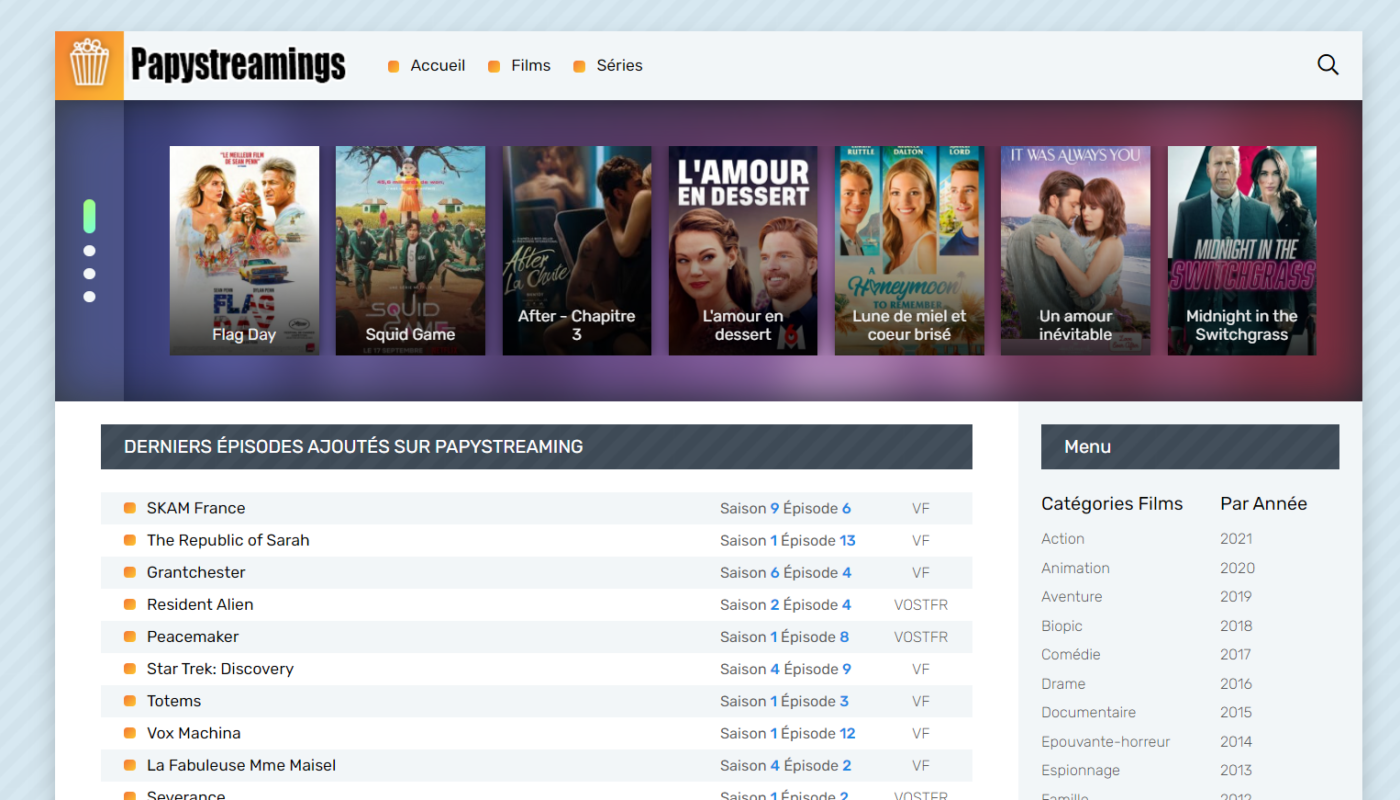The image size is (1400, 800).
Task: Click 'Saison 1 Épisode 3' for Totems
Action: tap(785, 701)
